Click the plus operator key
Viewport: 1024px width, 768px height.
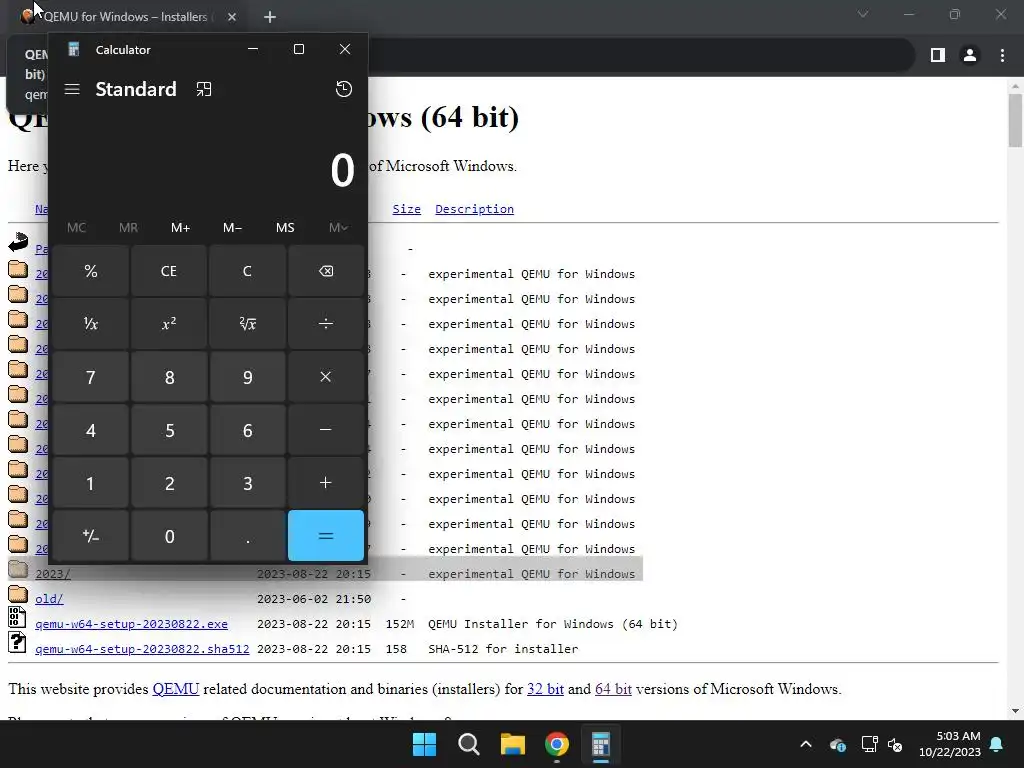pos(325,483)
